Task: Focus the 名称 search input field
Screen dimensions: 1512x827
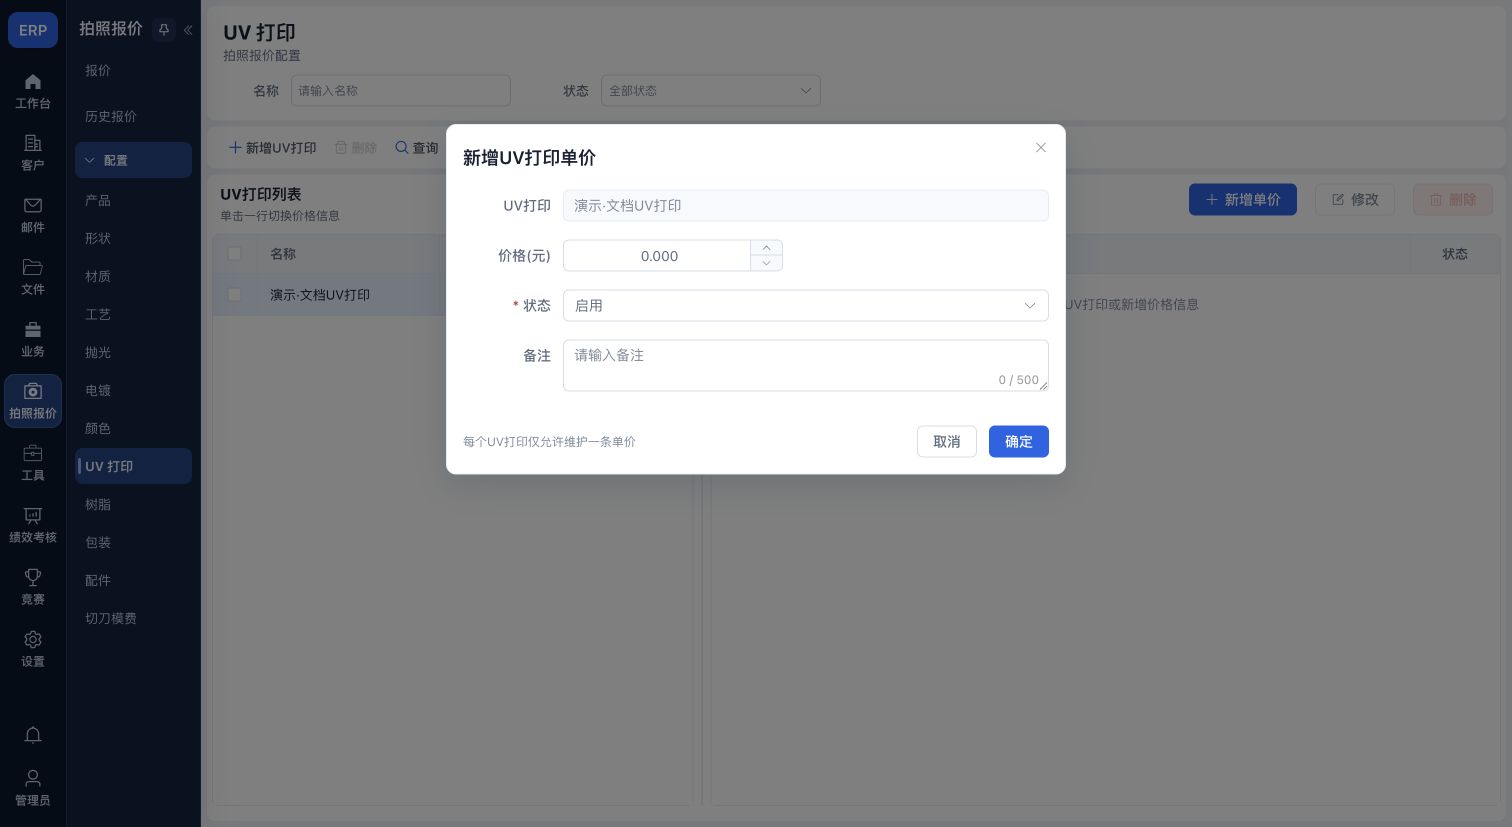Action: click(401, 91)
